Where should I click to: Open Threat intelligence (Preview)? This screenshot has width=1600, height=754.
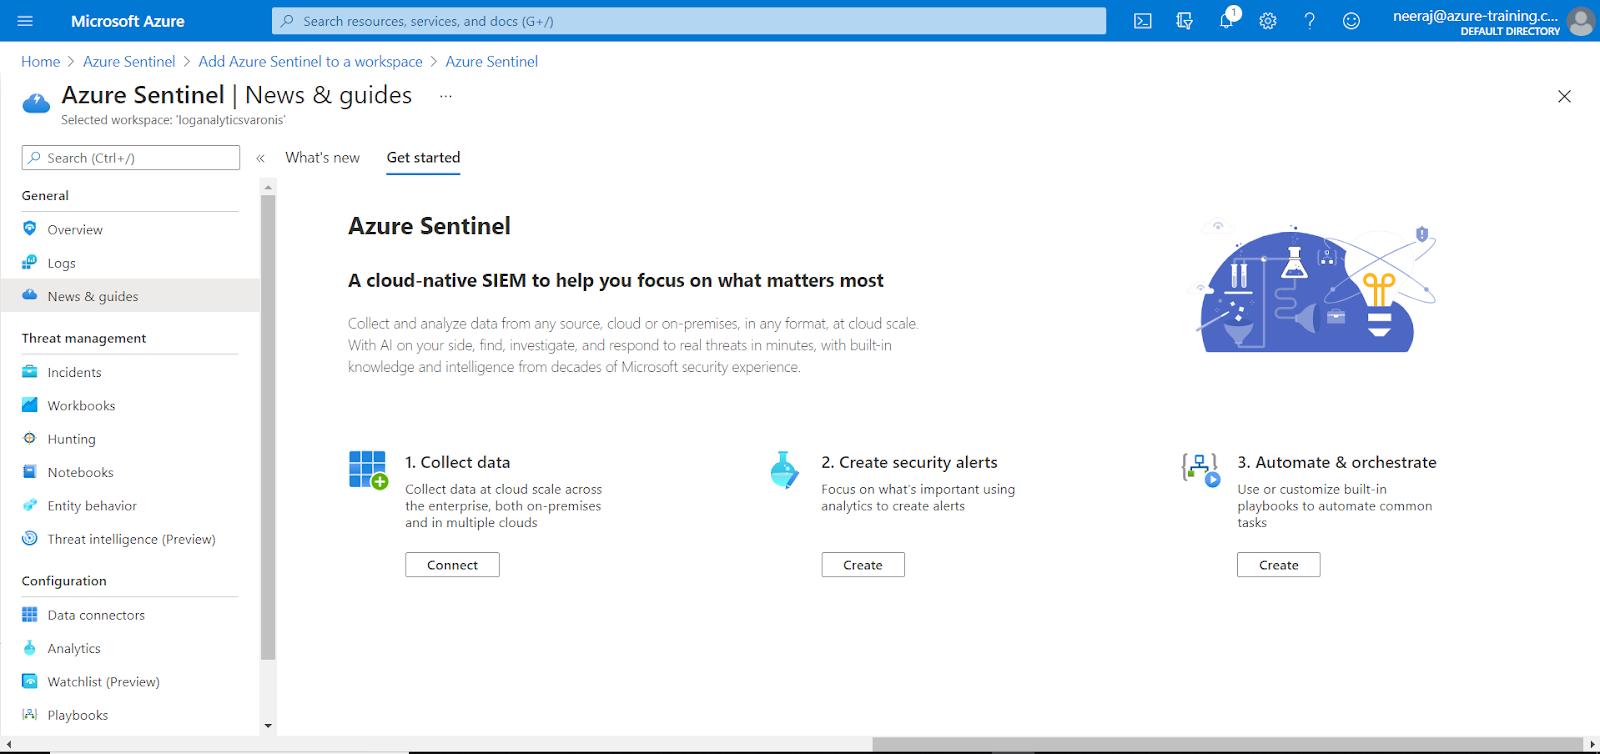130,539
